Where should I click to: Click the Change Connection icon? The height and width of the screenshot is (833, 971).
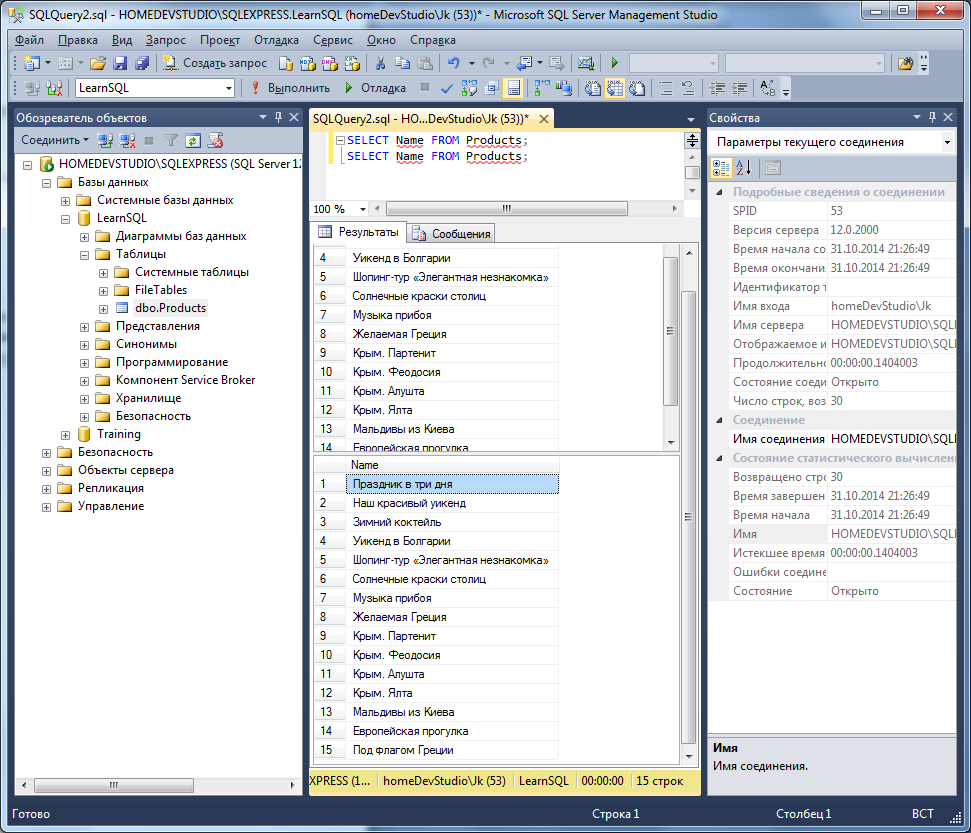click(54, 89)
